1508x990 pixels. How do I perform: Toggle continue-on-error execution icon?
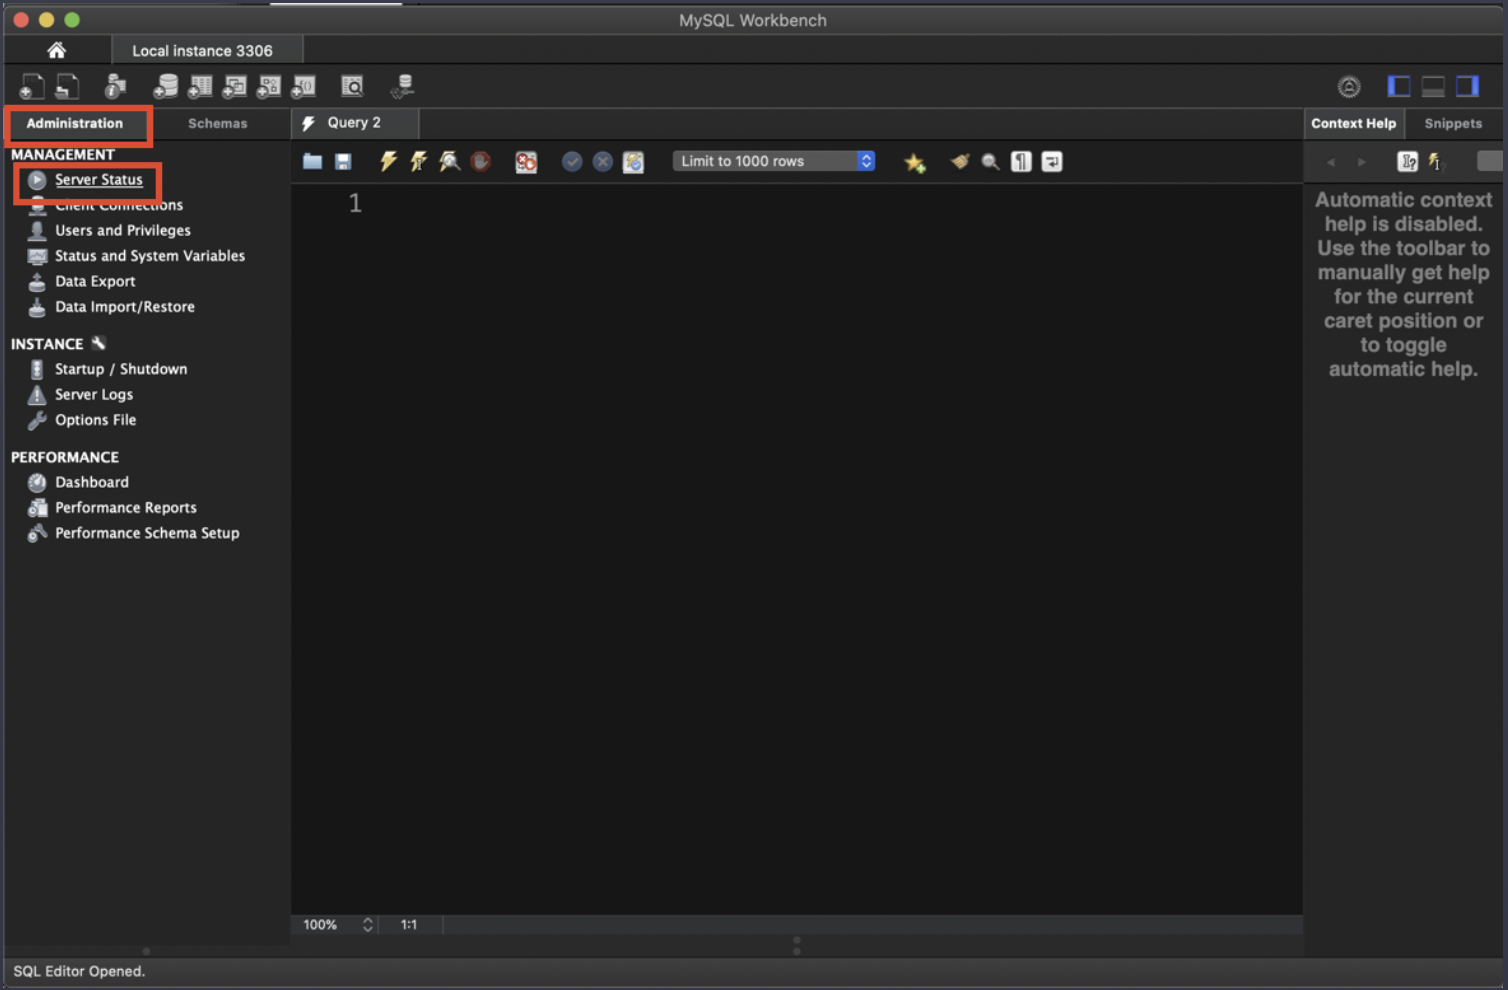[526, 162]
